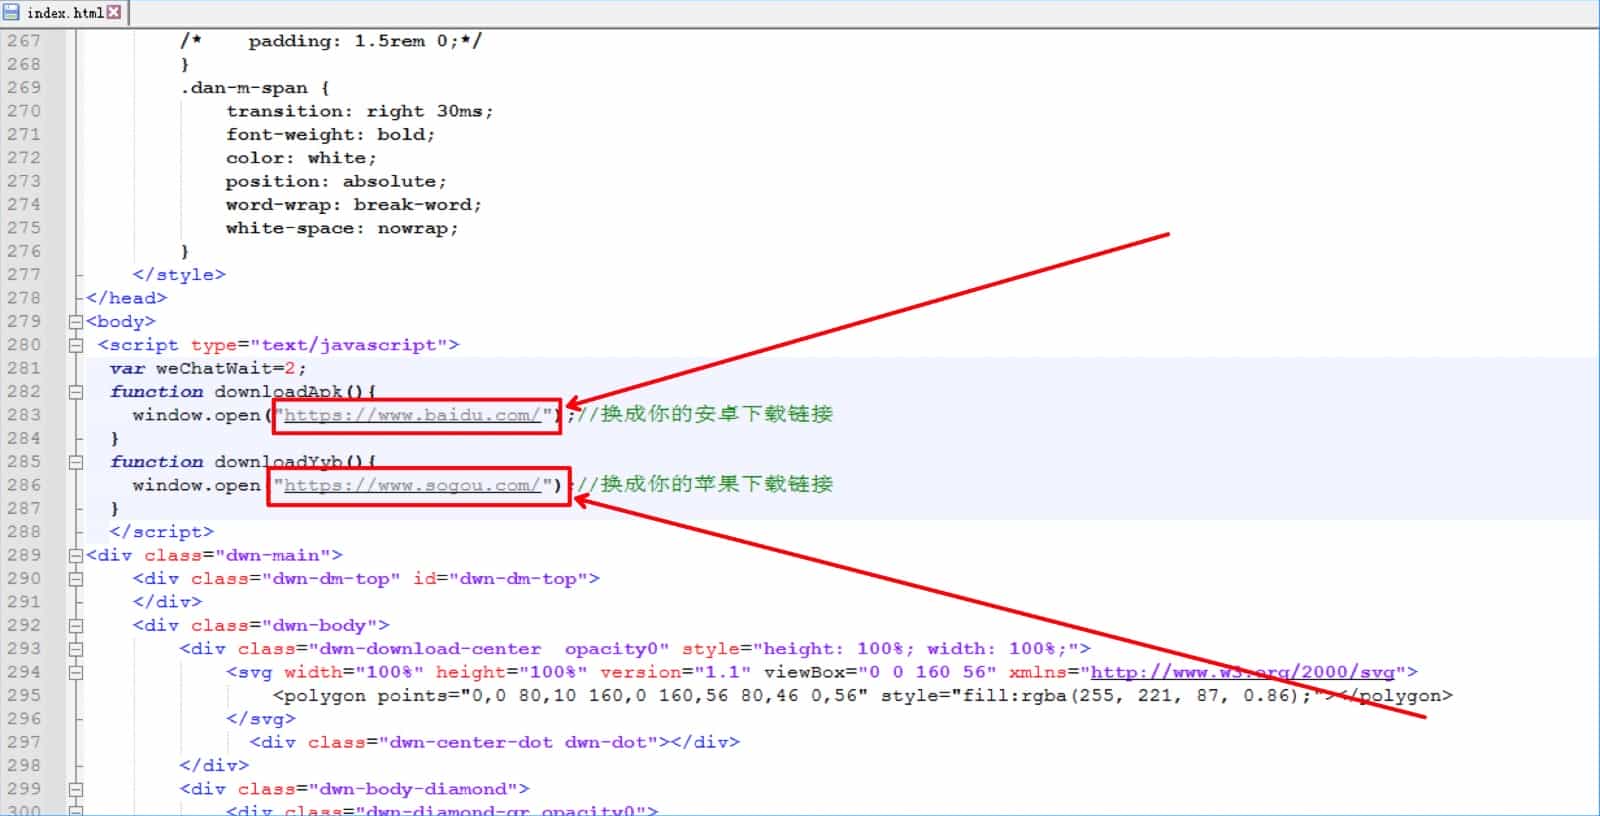Click the '</script>' closing tag
Image resolution: width=1600 pixels, height=816 pixels.
pyautogui.click(x=161, y=532)
